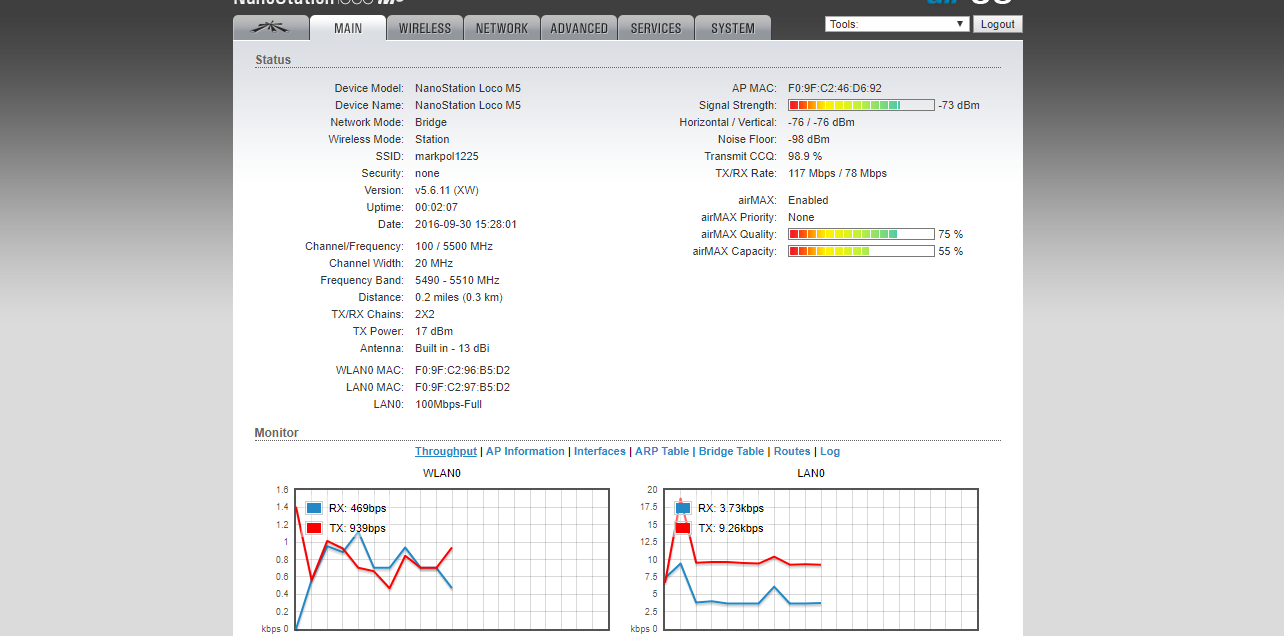Click the TX/RX Chains value 2X2

pos(425,314)
